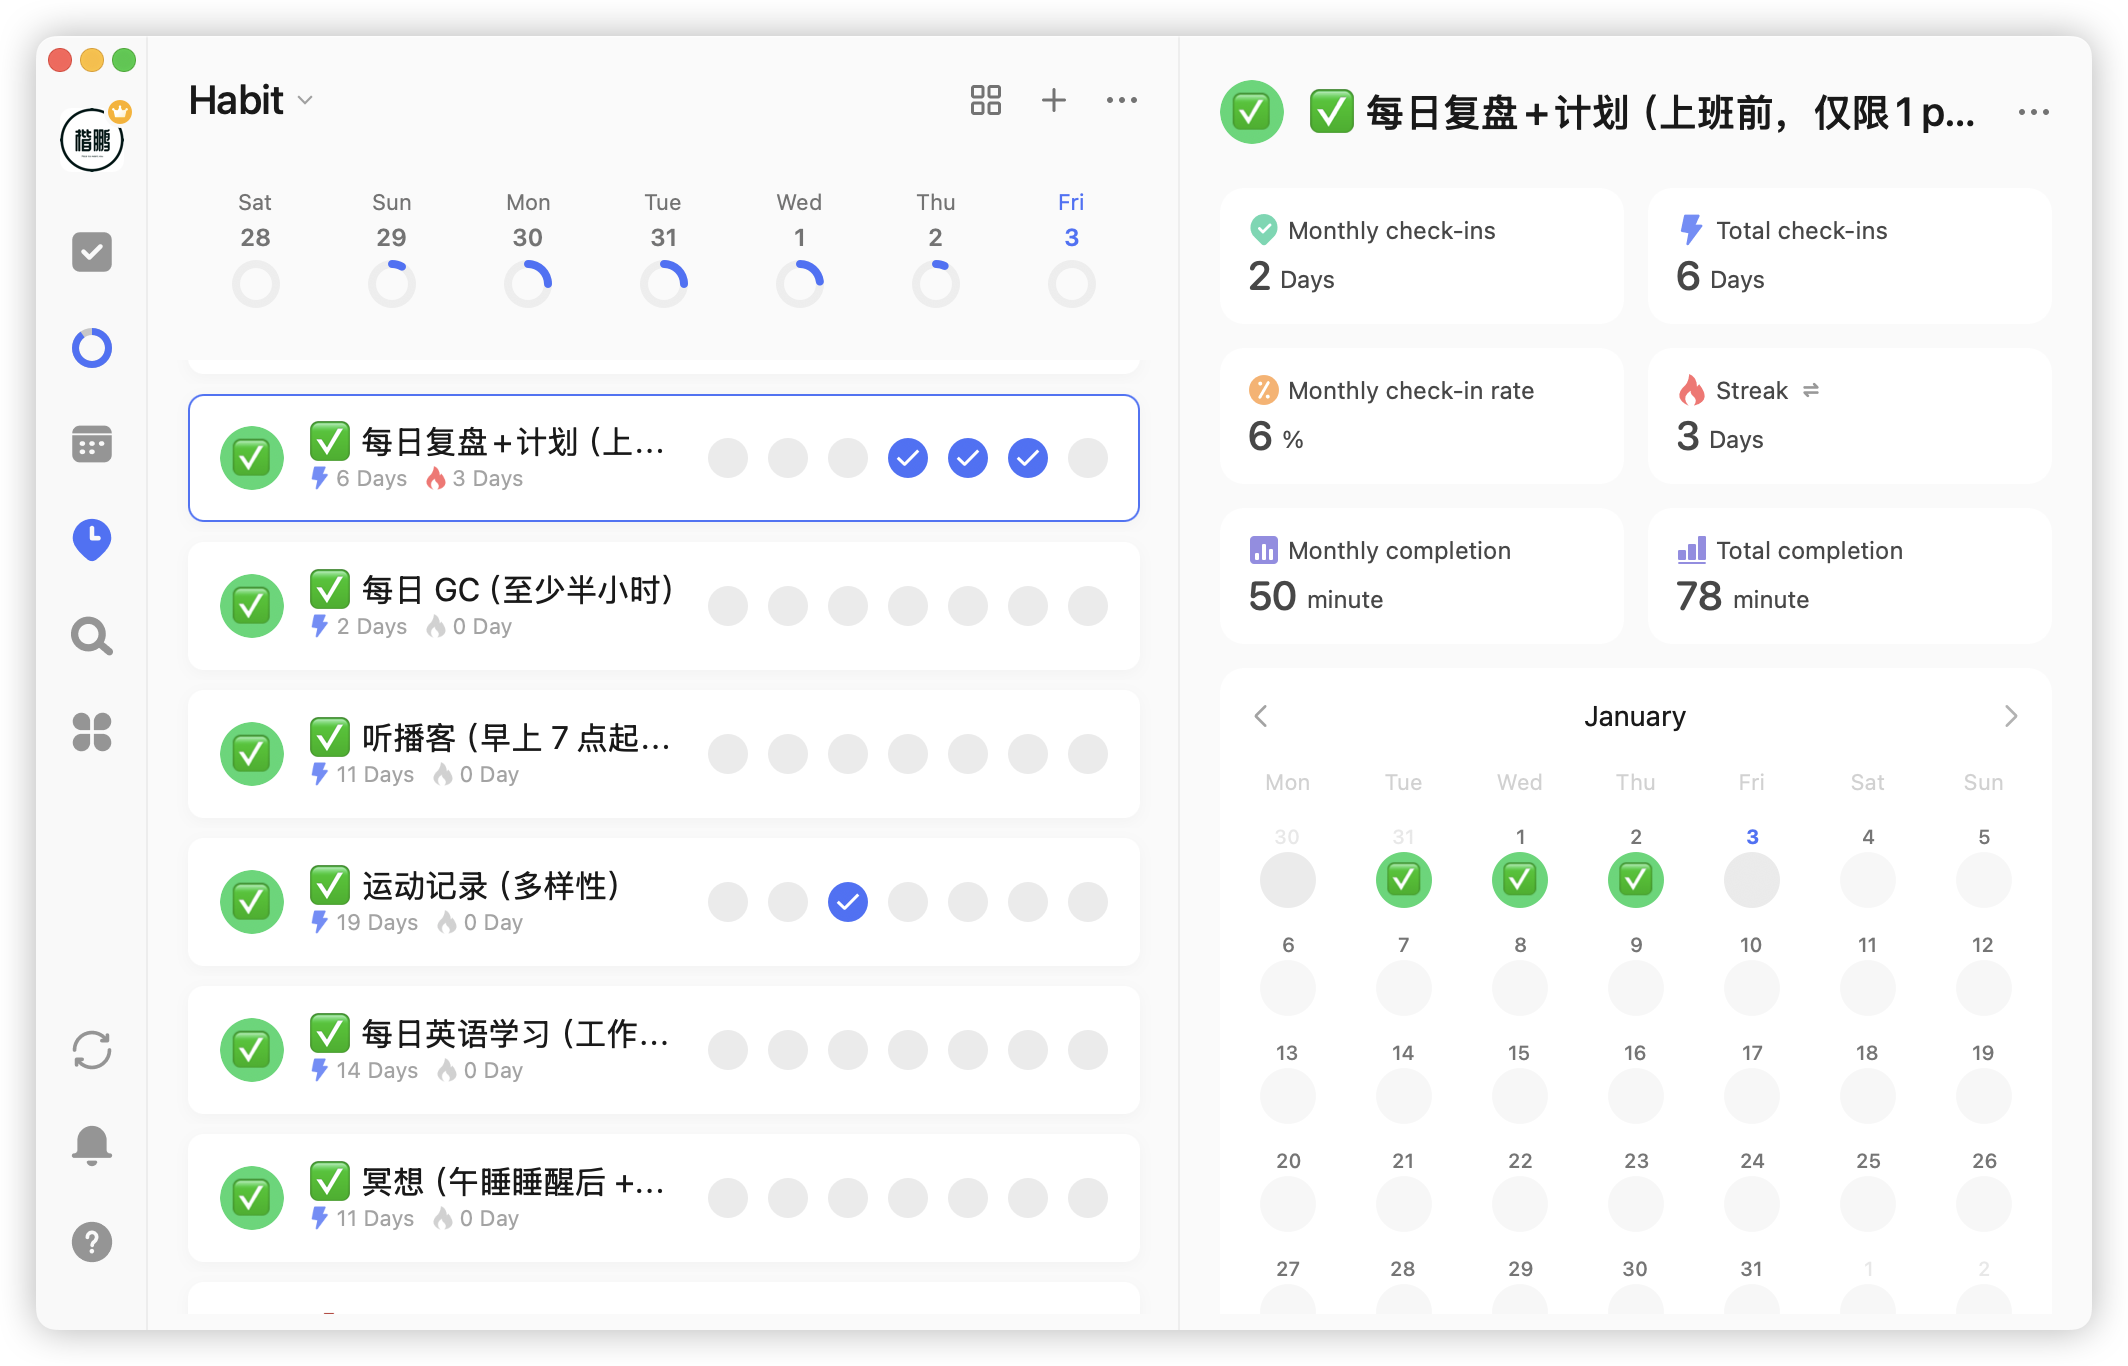The image size is (2128, 1366).
Task: Open habit list more options menu
Action: [x=1121, y=100]
